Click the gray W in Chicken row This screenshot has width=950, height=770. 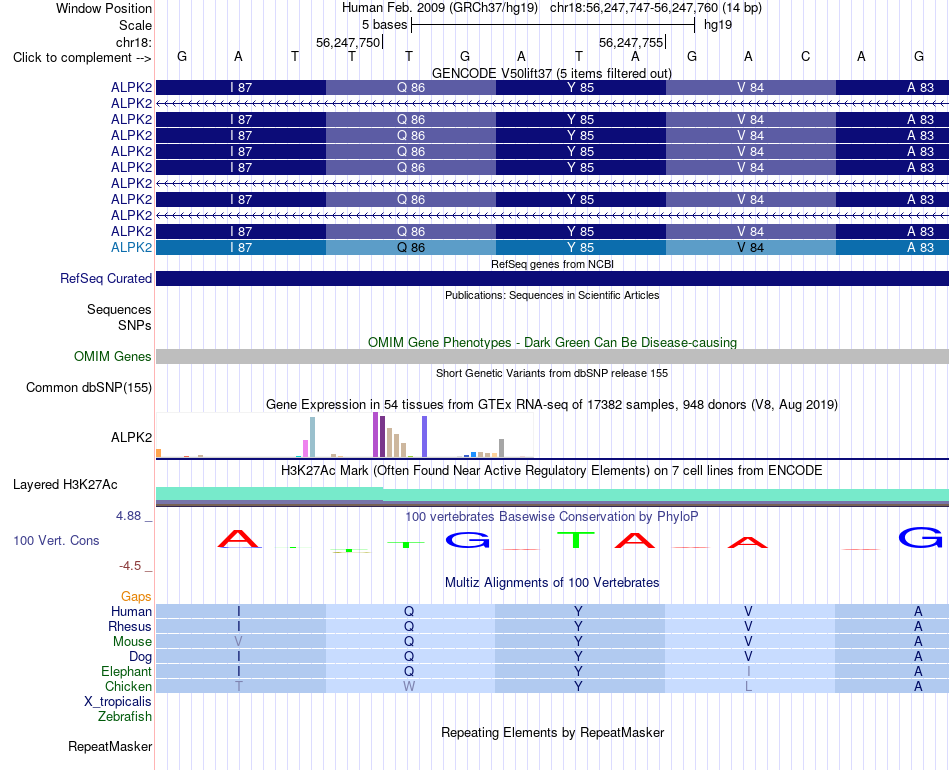click(x=409, y=686)
